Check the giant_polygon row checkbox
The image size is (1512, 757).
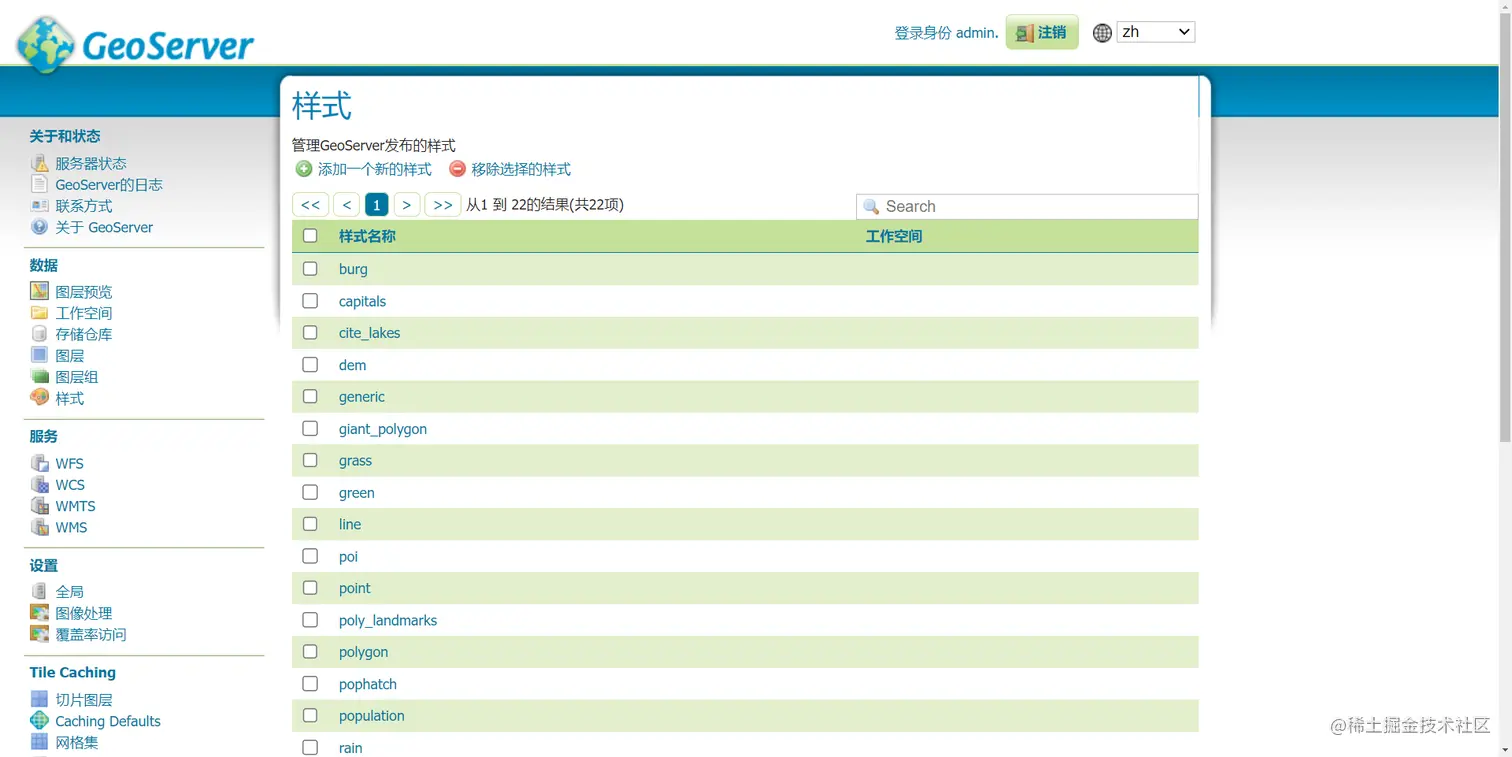pos(310,428)
